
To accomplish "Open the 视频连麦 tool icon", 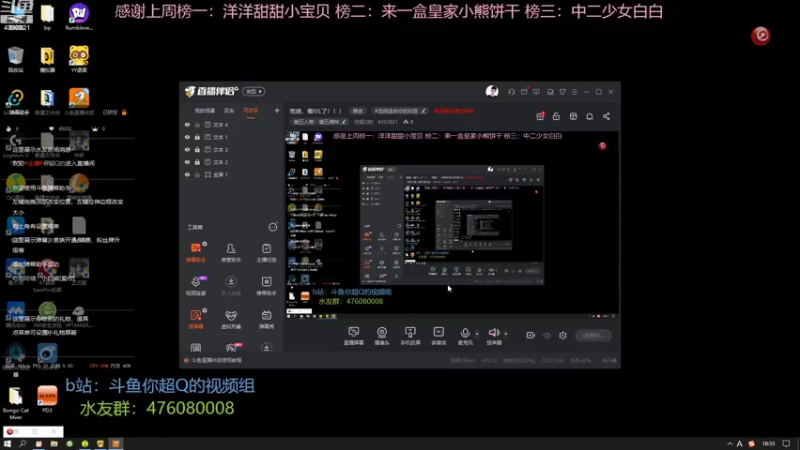I will pyautogui.click(x=195, y=285).
